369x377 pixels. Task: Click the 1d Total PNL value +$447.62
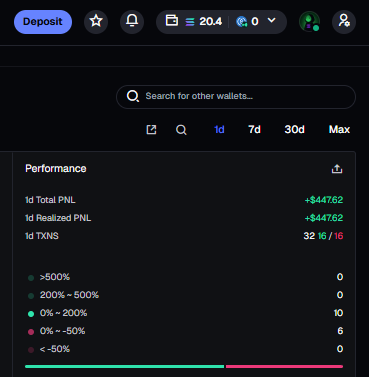click(324, 200)
